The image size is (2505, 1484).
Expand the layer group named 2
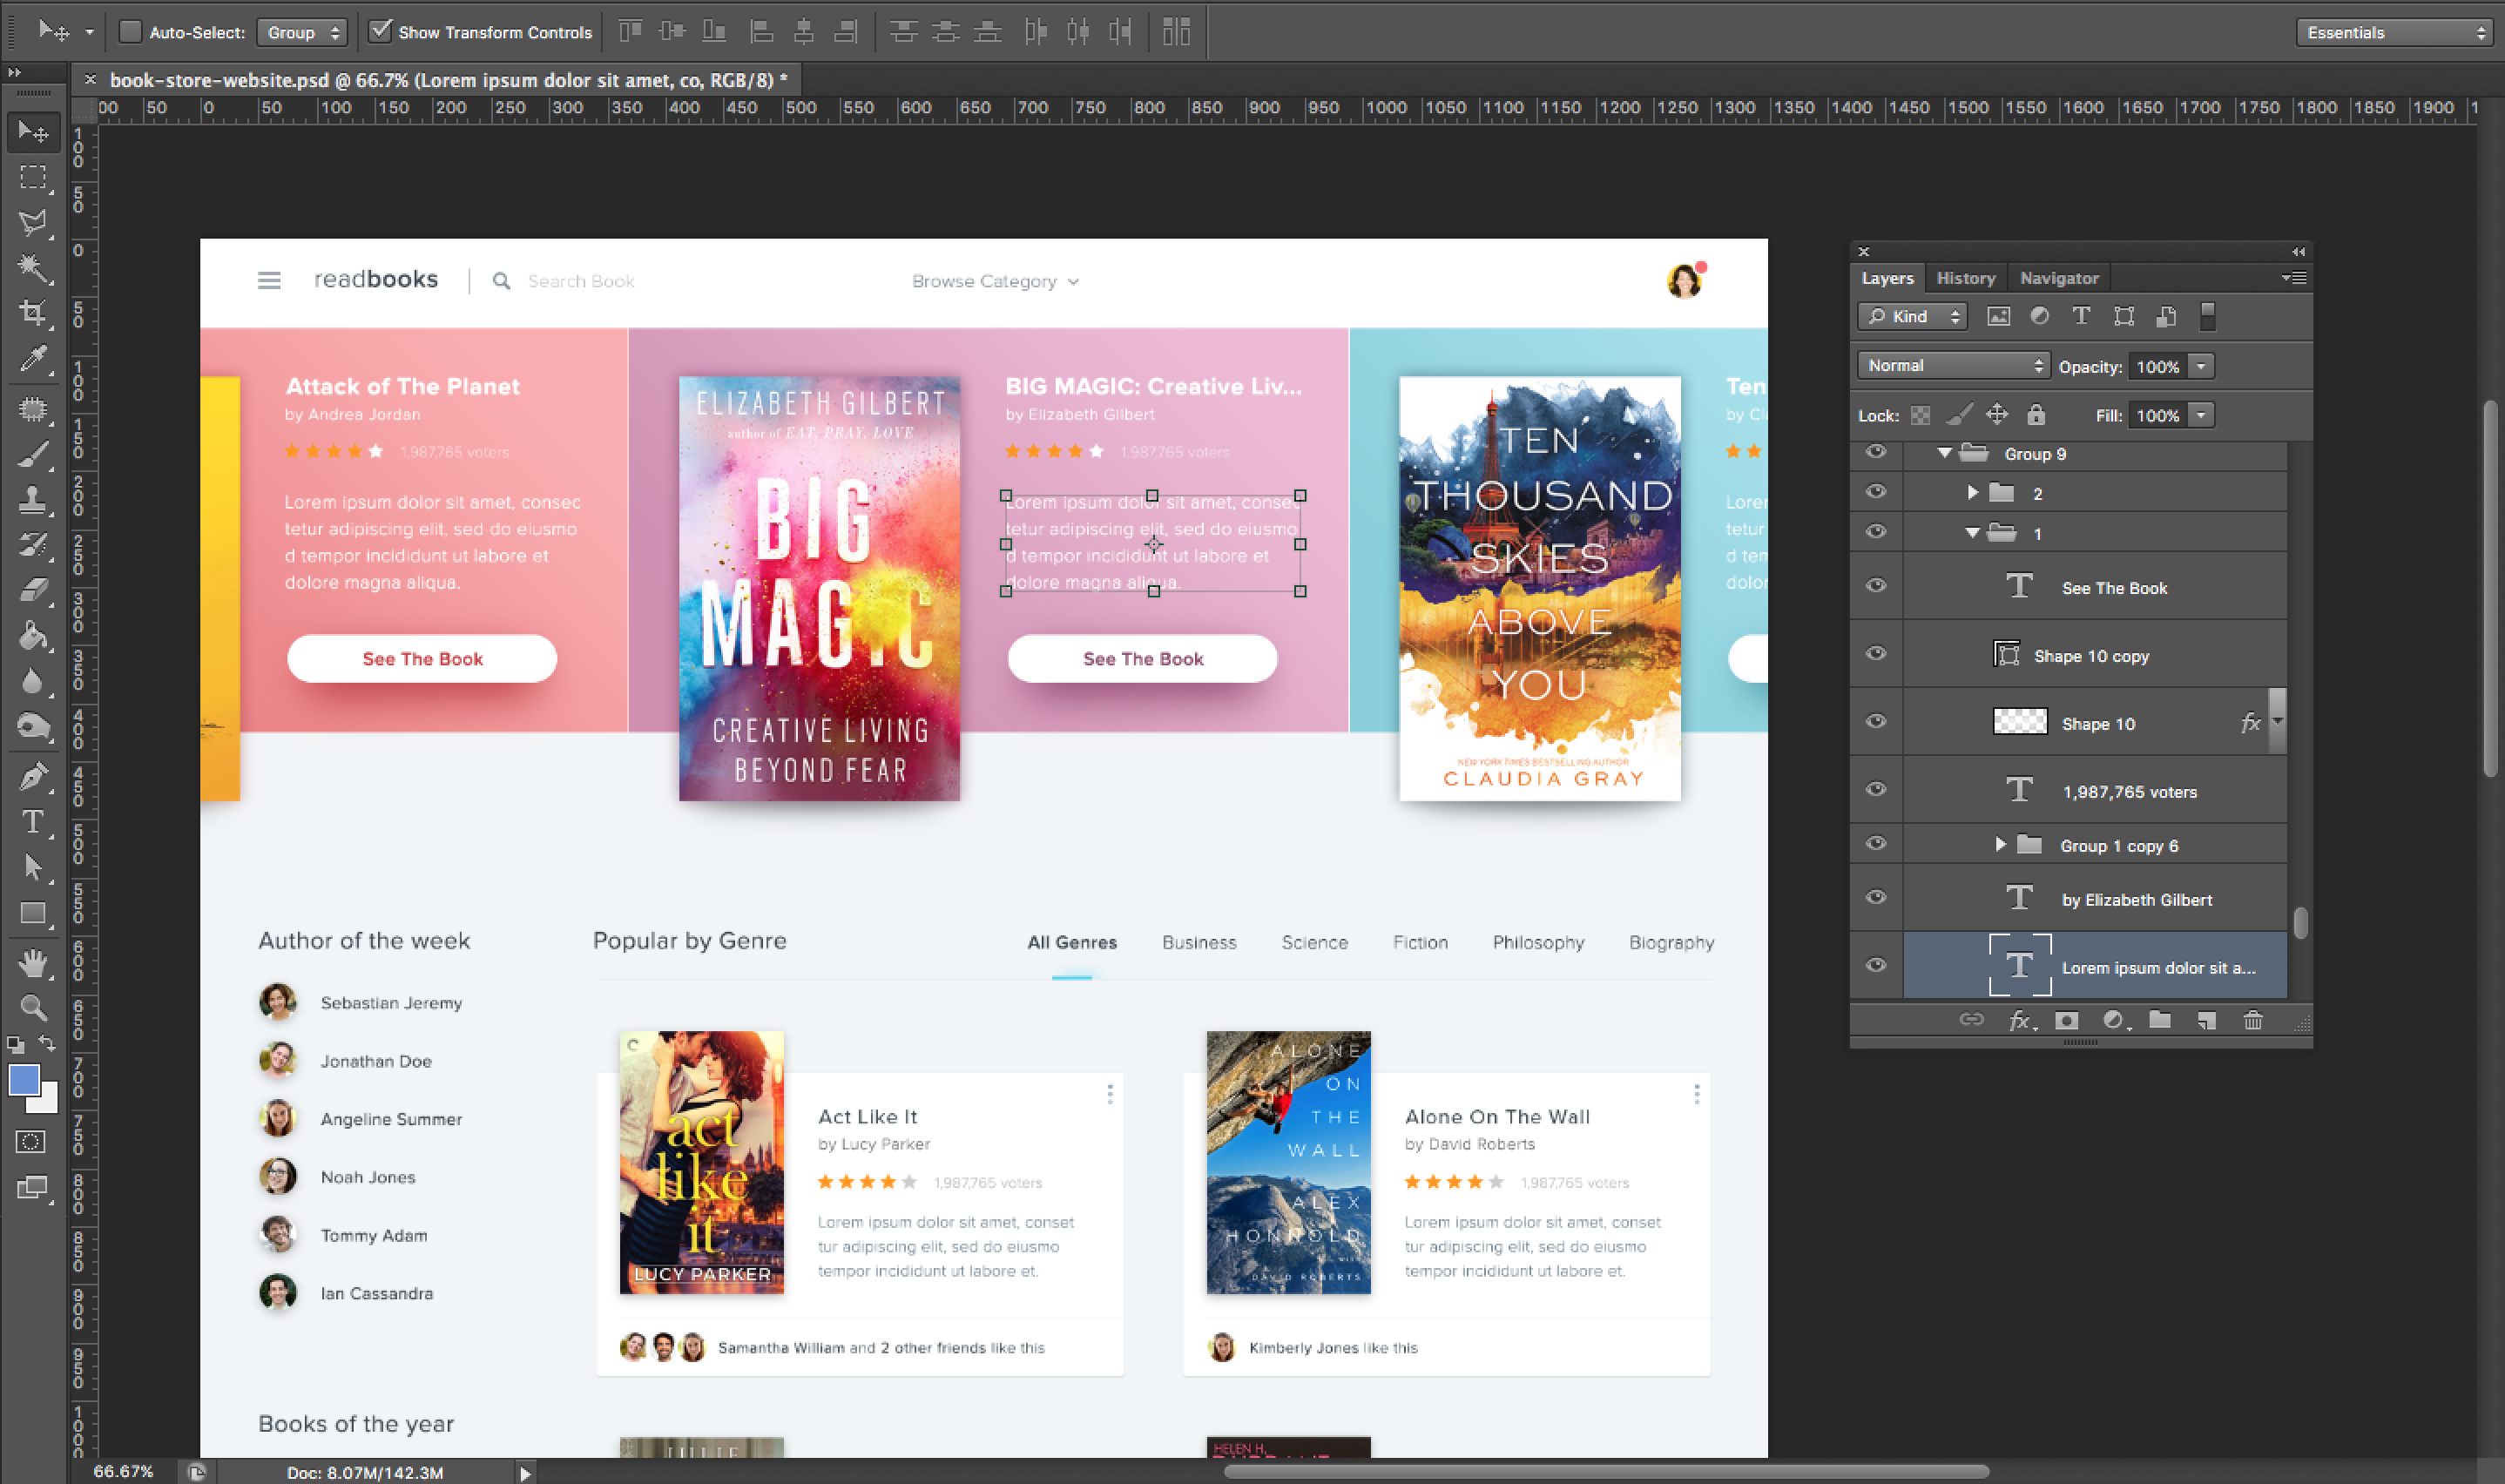click(1972, 493)
